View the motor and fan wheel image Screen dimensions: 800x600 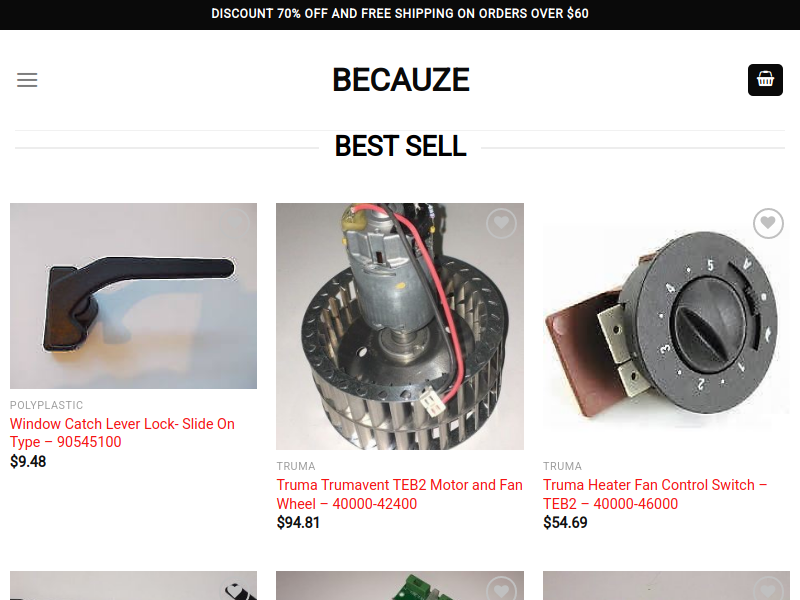[400, 327]
